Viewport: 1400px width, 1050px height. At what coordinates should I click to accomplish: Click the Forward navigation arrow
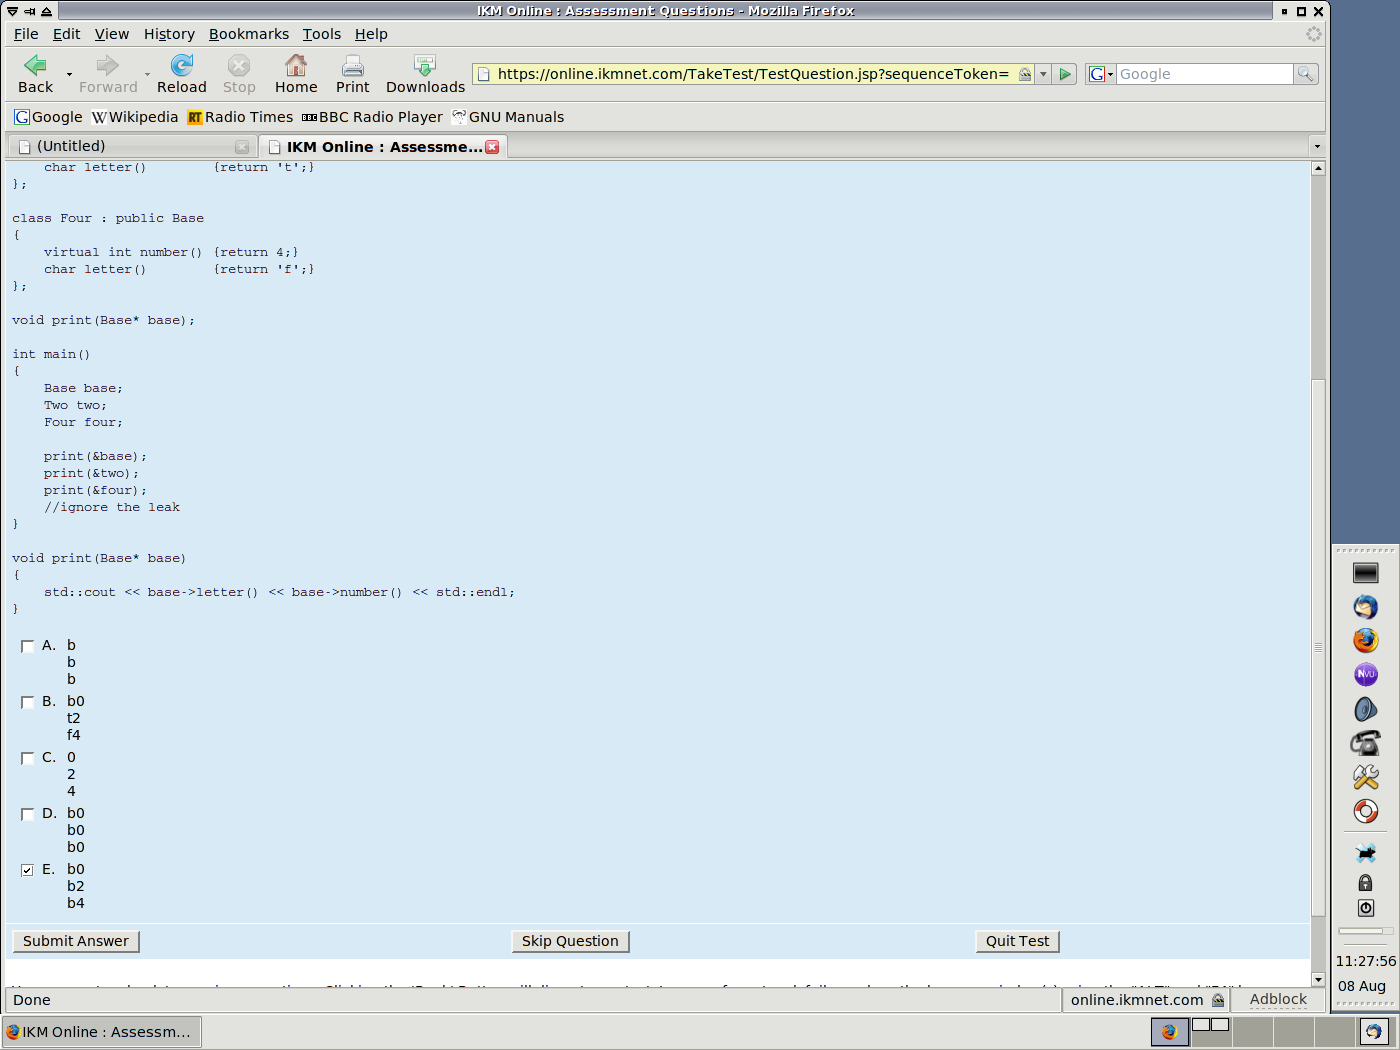pos(107,66)
